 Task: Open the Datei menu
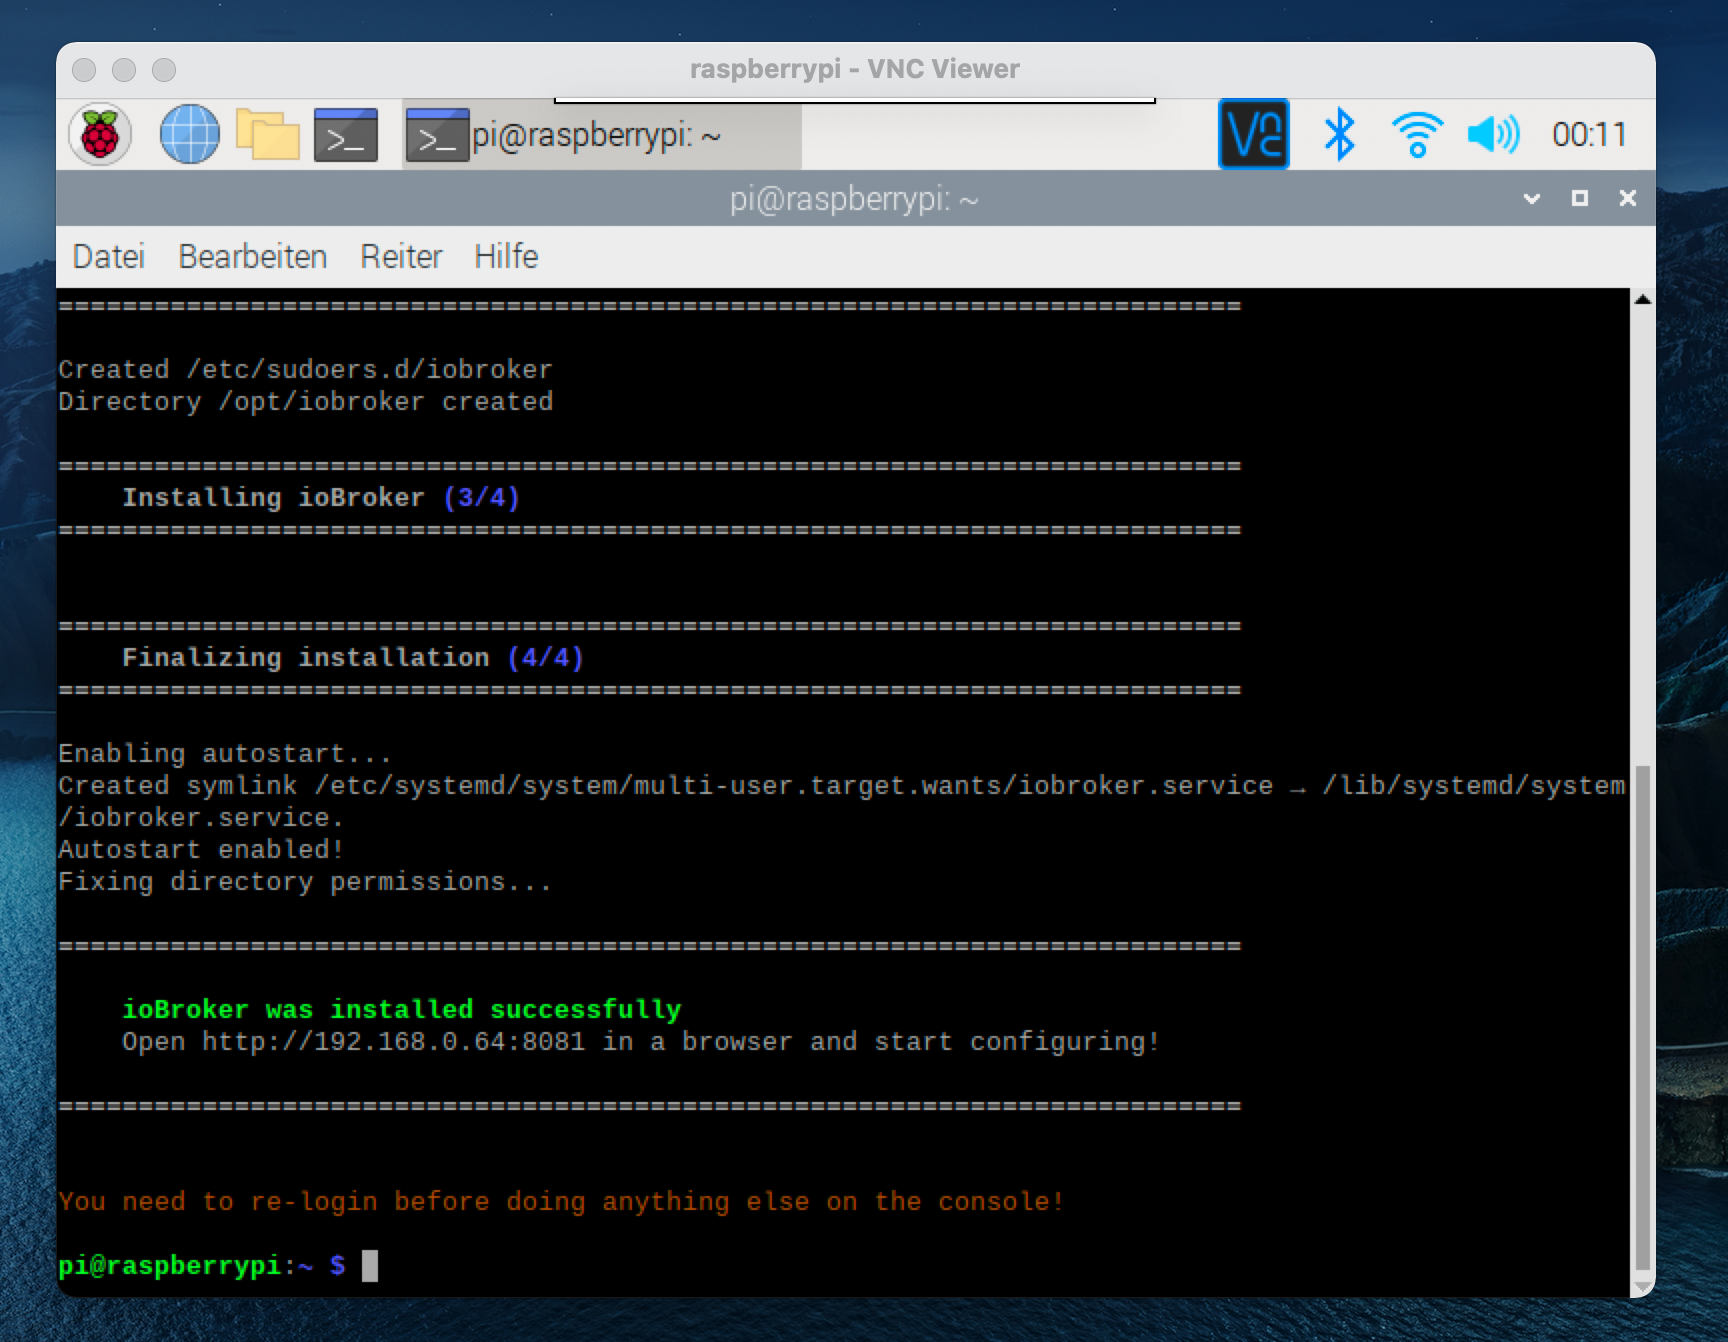pos(109,257)
